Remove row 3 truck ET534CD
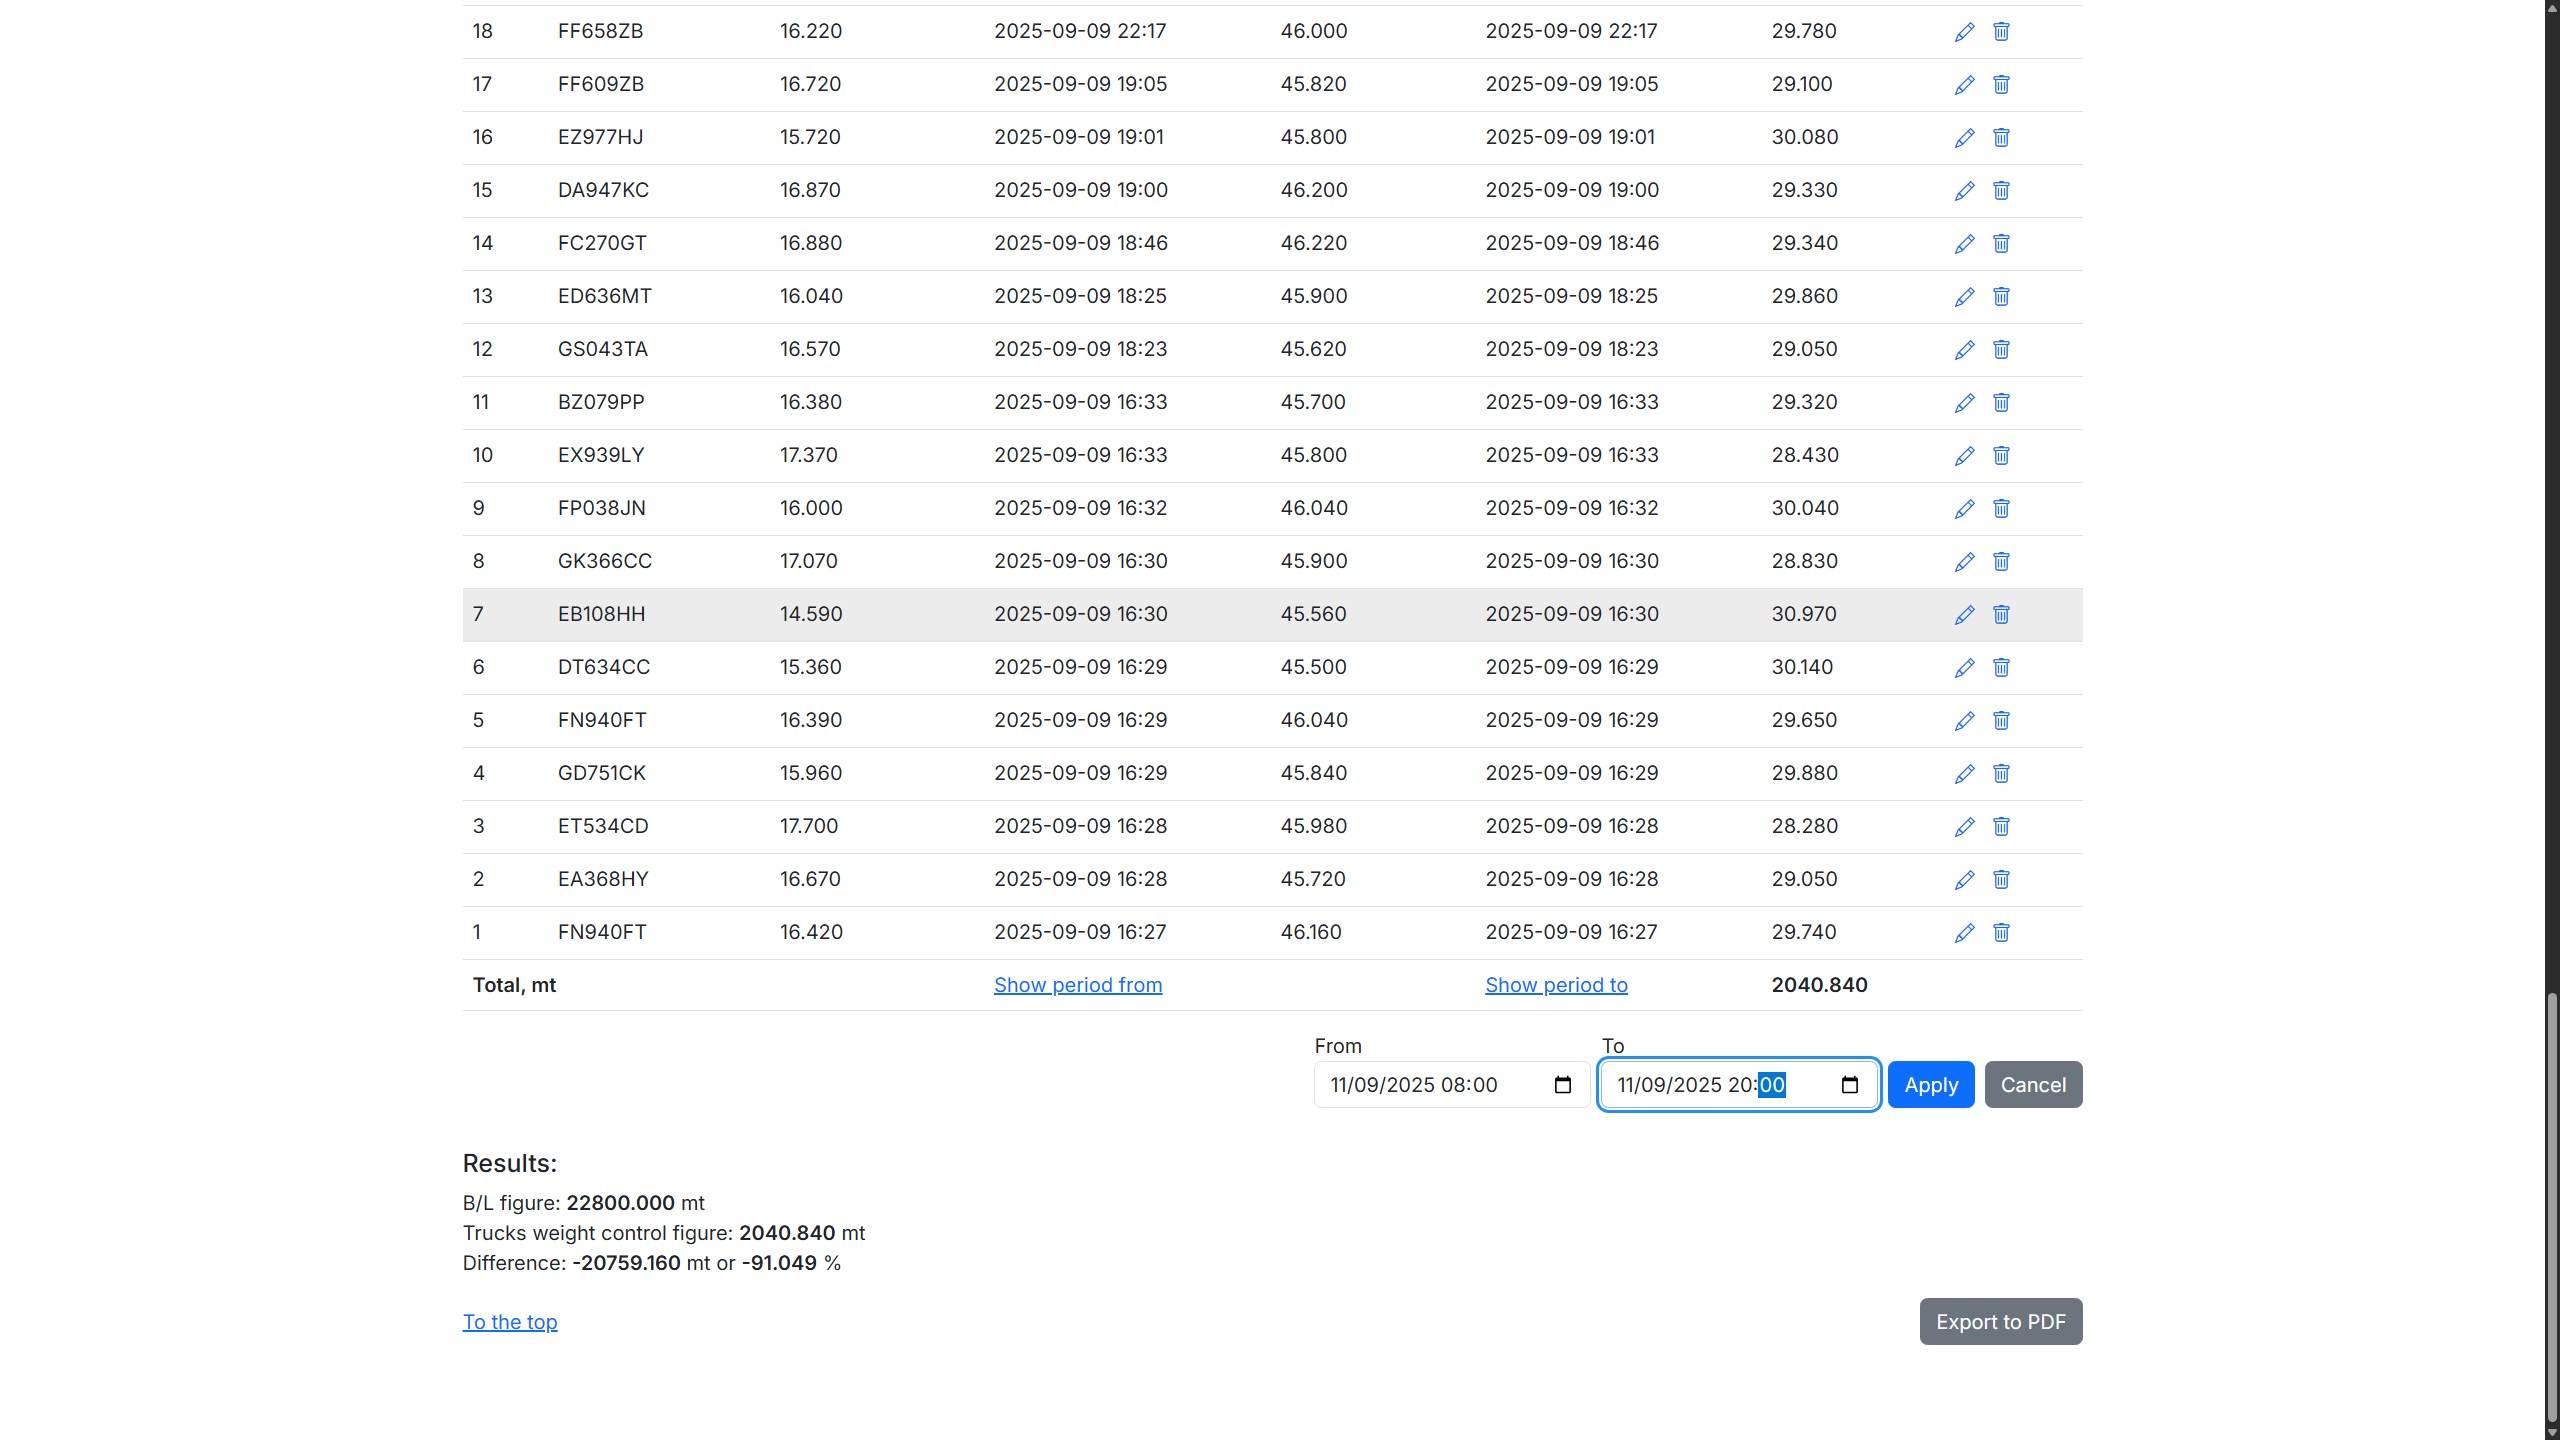The height and width of the screenshot is (1440, 2560). point(2001,827)
